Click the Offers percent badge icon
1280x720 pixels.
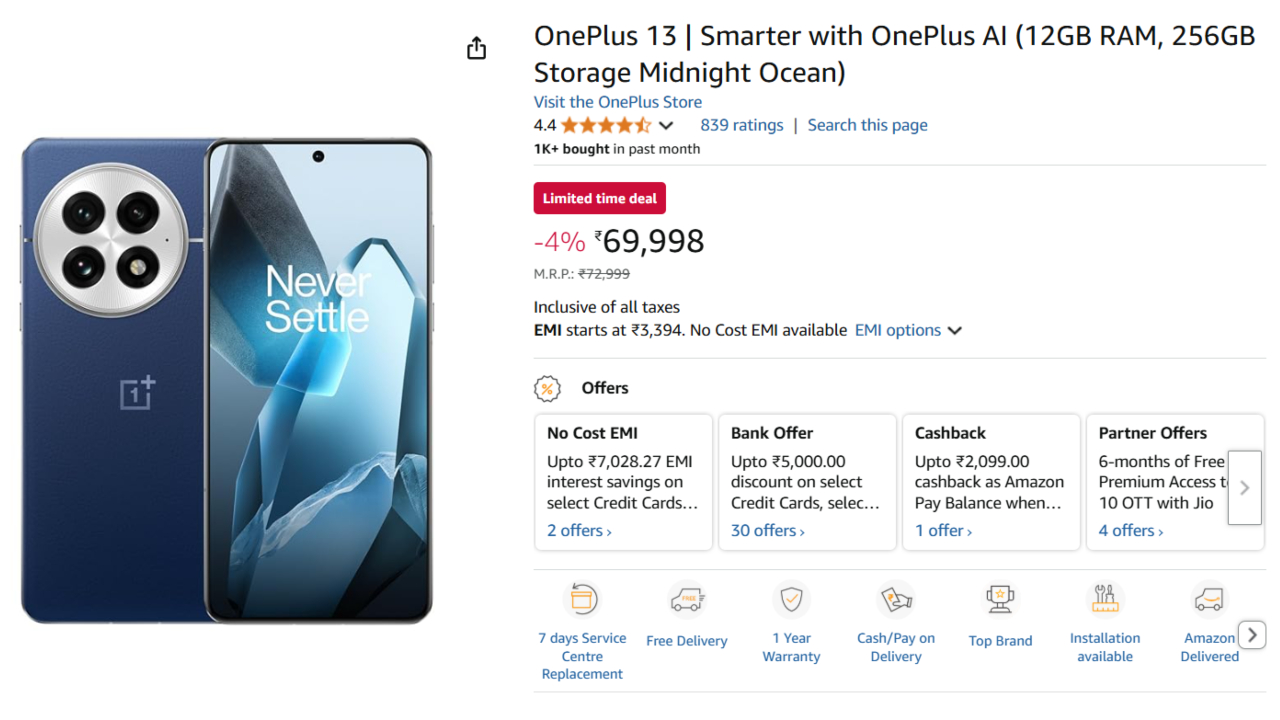[x=547, y=388]
